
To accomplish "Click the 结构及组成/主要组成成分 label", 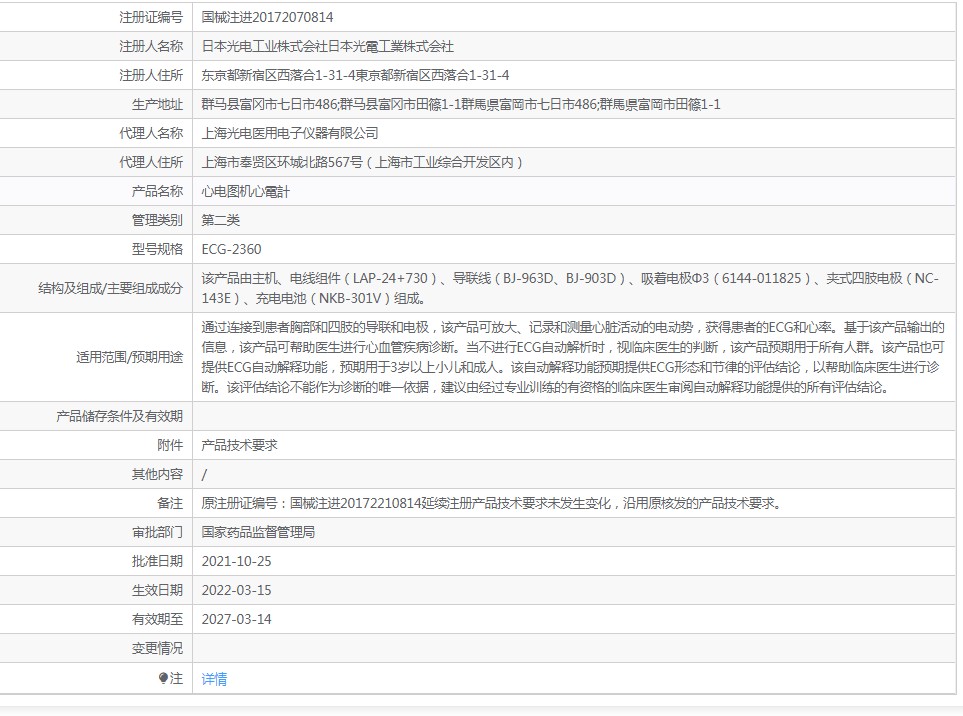I will [111, 288].
